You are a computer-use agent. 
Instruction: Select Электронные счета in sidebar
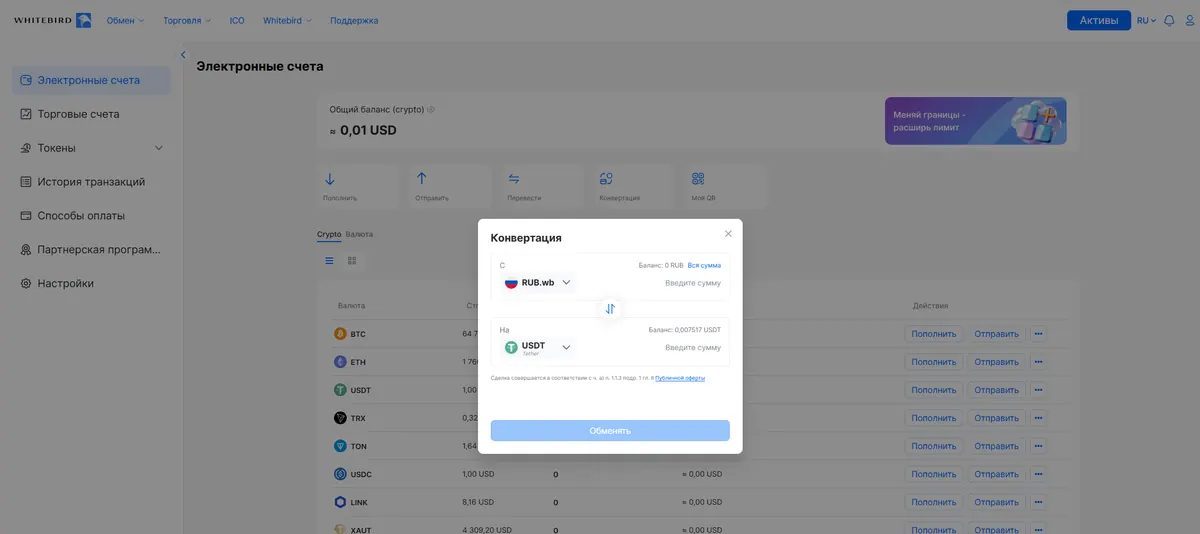click(91, 80)
